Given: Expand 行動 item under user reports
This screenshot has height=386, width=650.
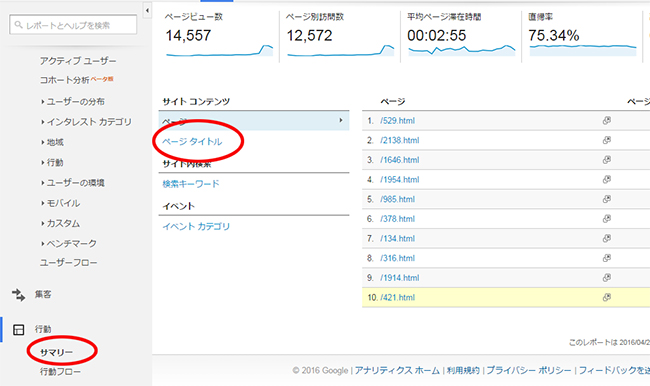Looking at the screenshot, I should 52,163.
